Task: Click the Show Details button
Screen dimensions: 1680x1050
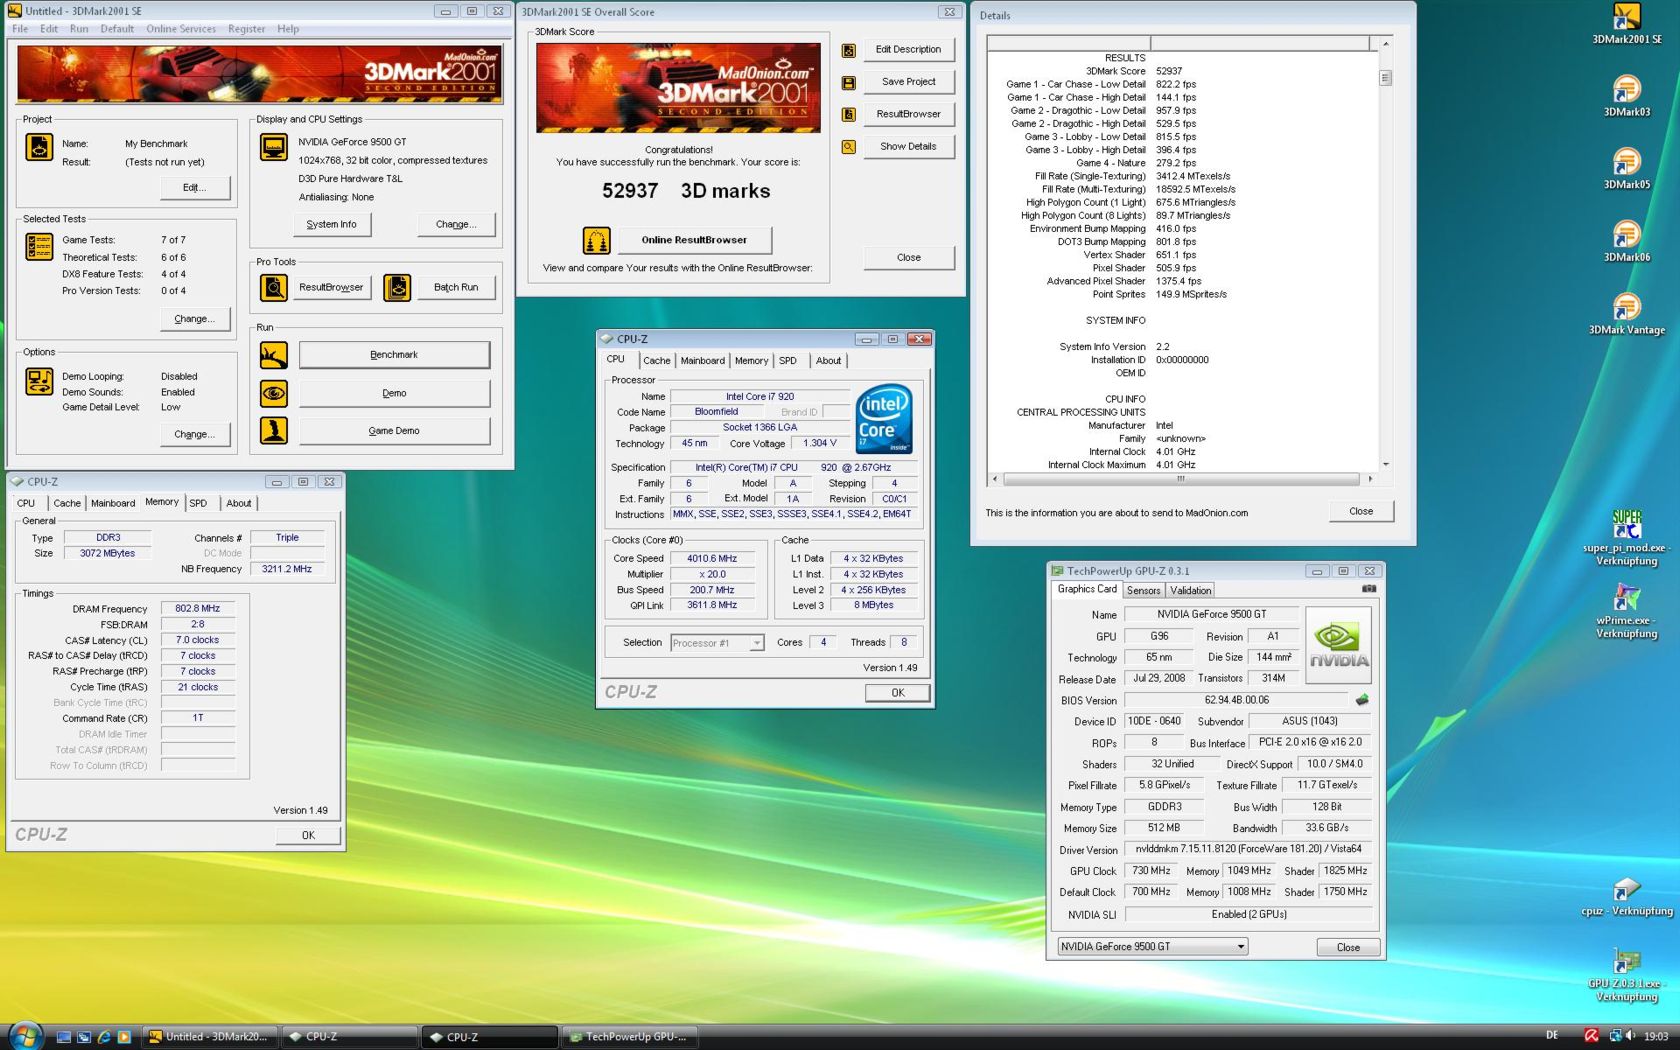Action: 908,147
